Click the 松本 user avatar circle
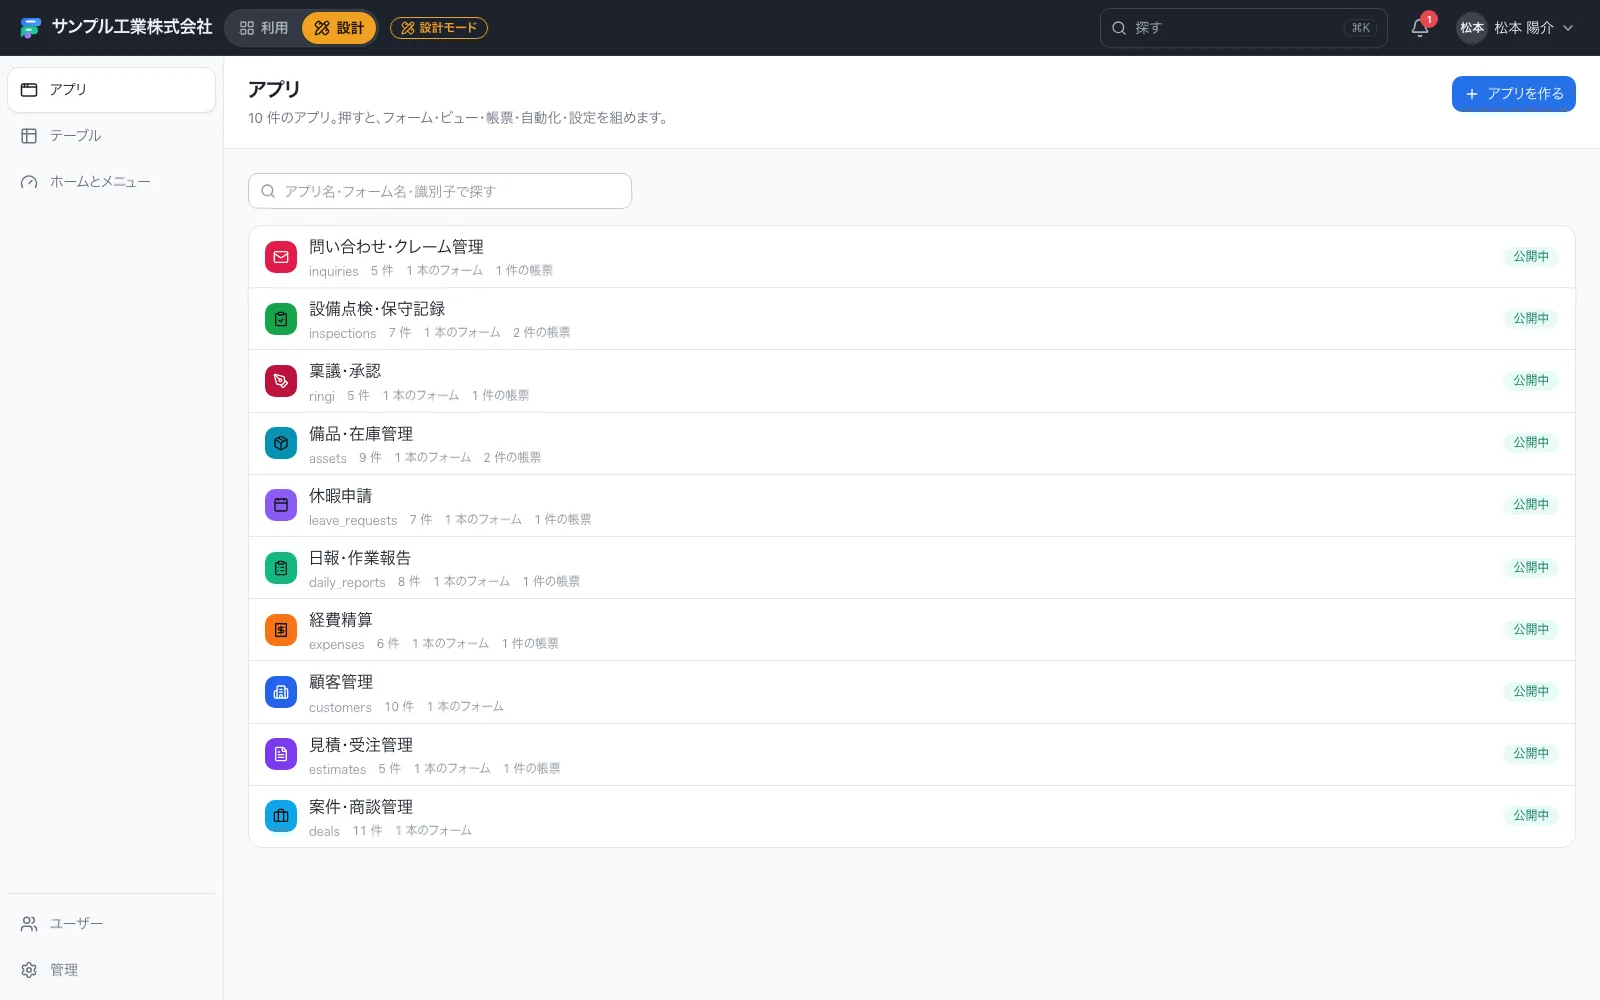 [1472, 28]
